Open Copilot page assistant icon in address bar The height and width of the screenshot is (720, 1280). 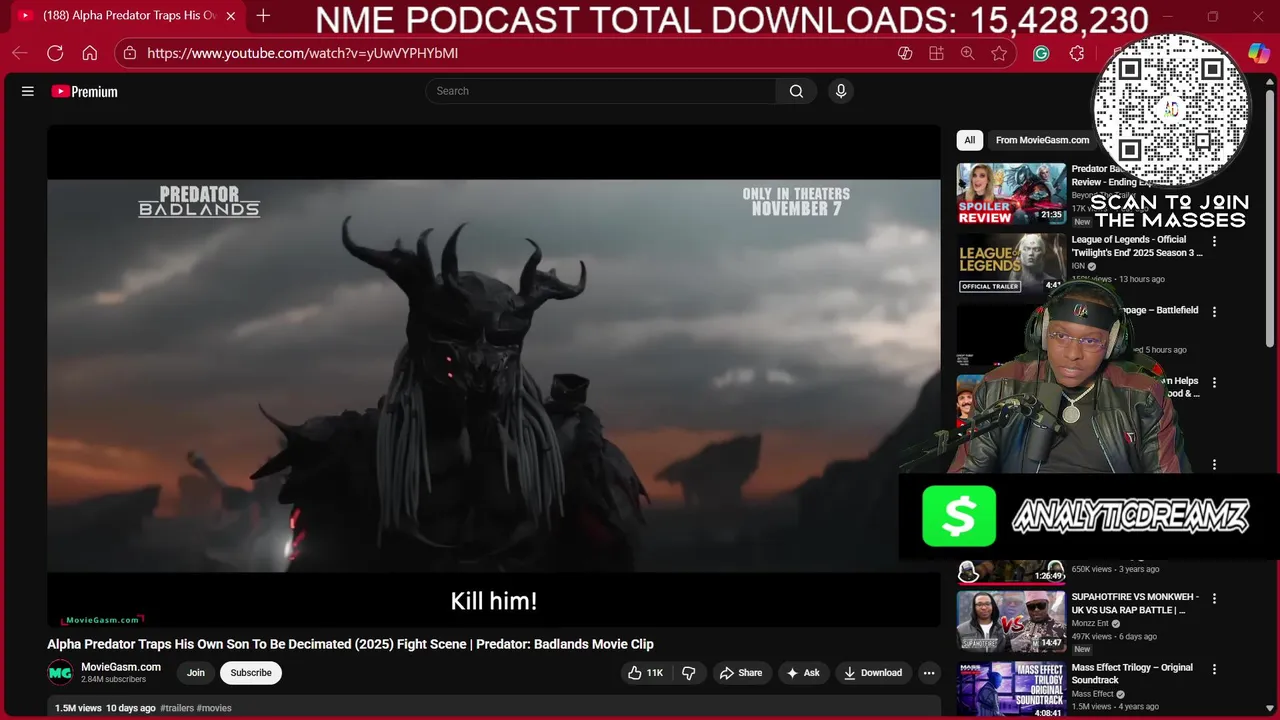(x=905, y=53)
